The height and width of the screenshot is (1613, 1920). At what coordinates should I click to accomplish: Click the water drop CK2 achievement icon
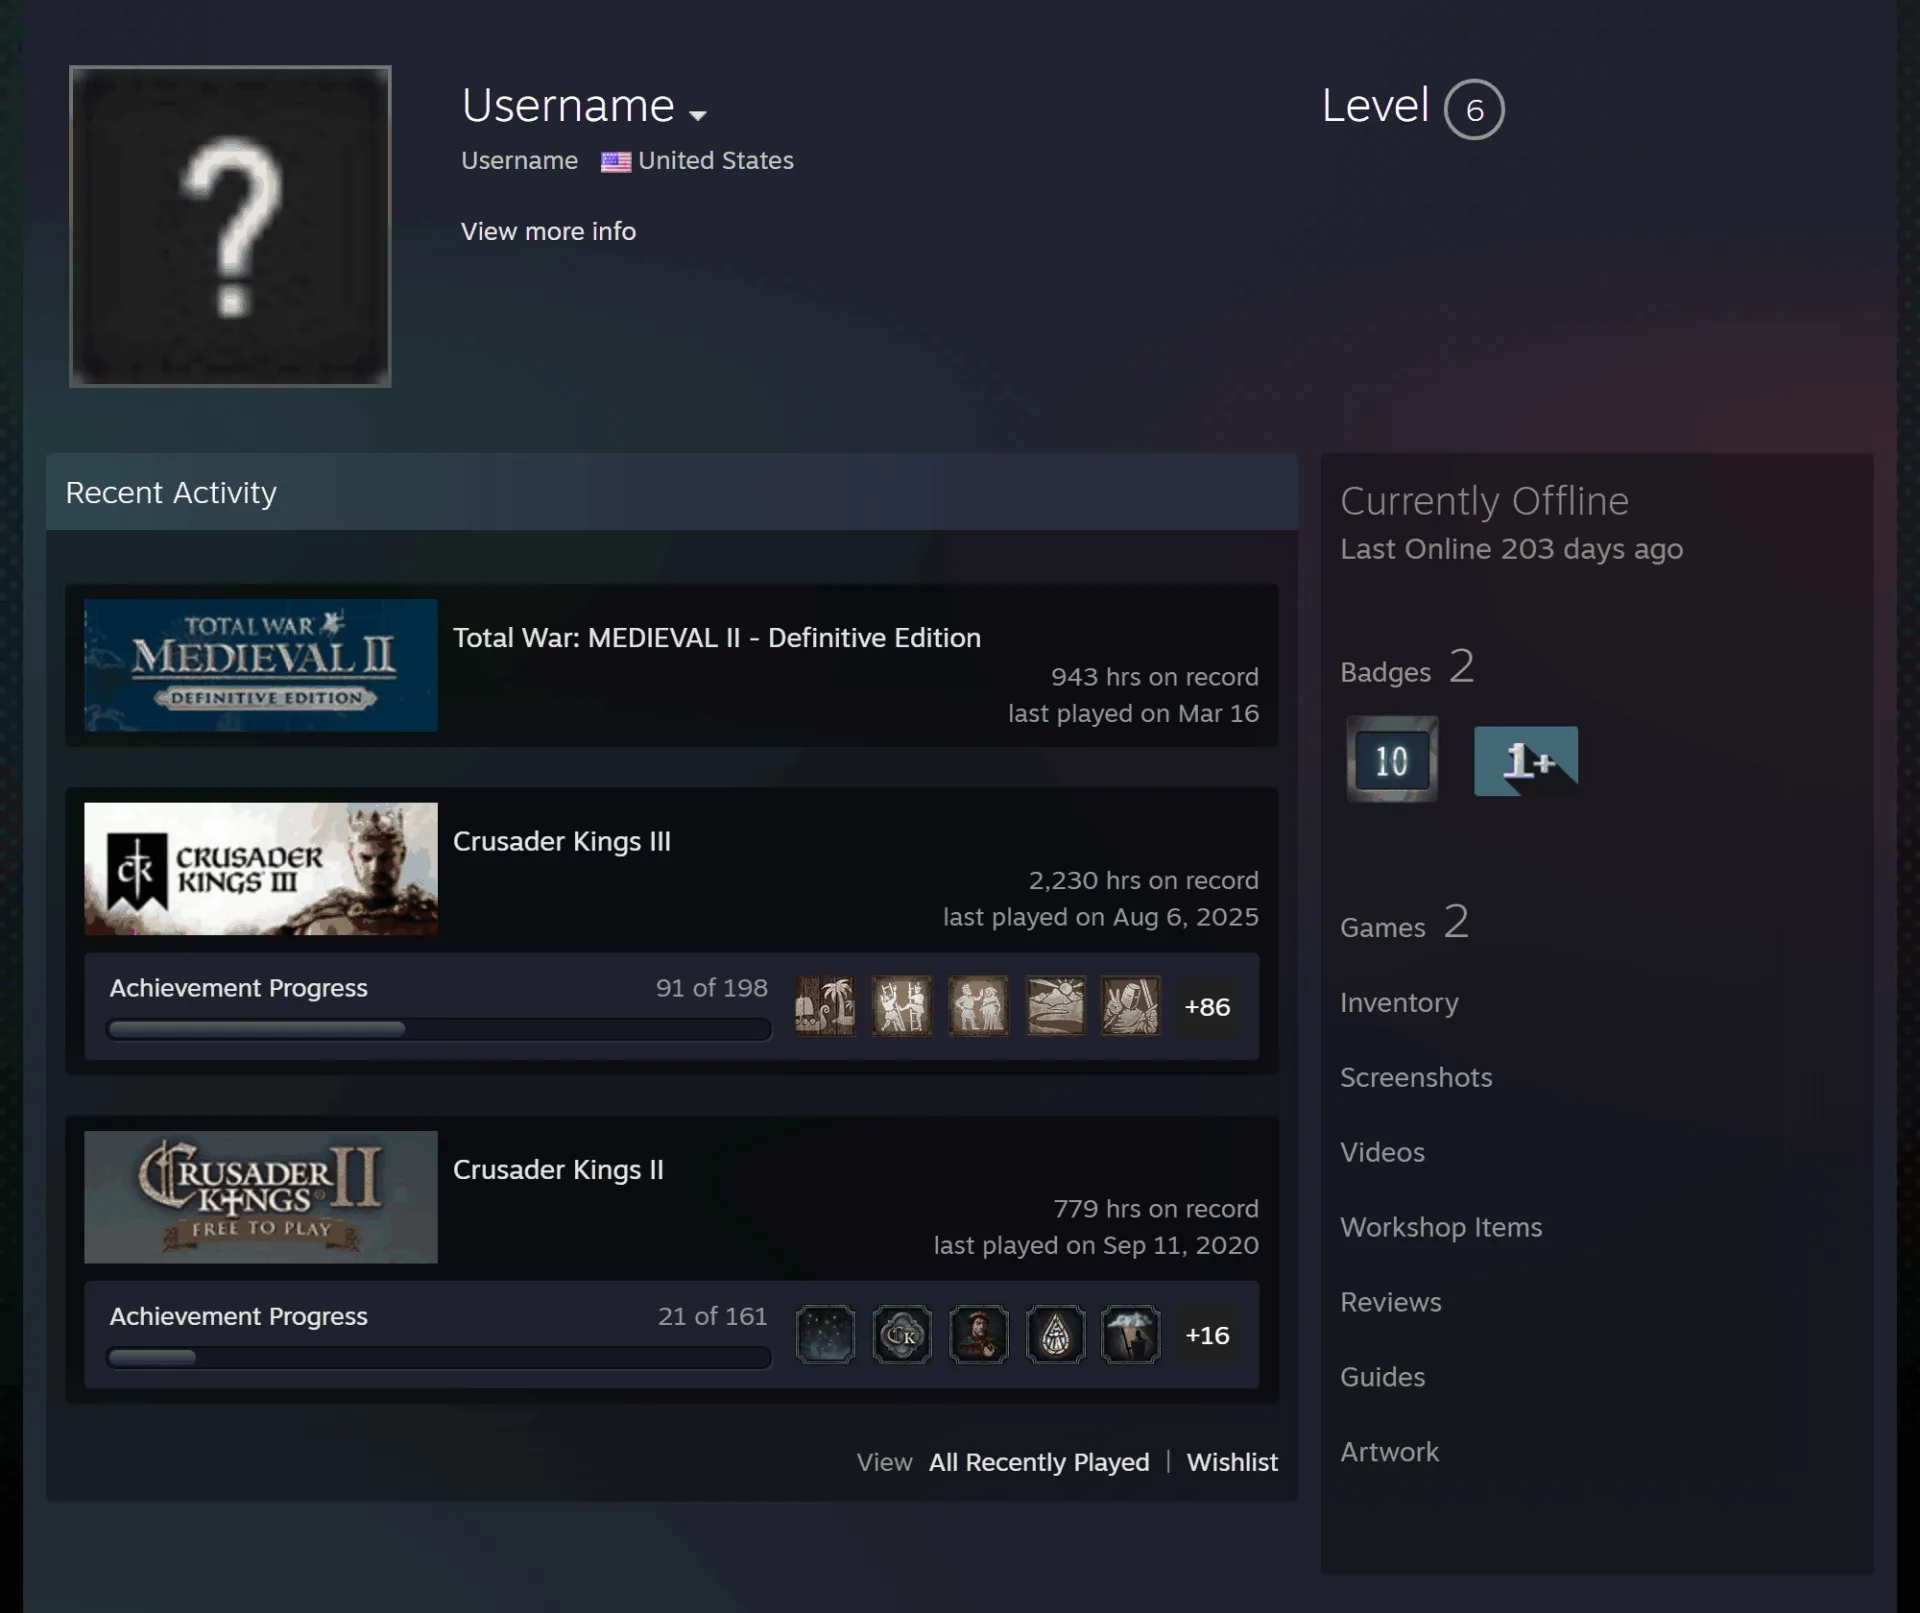tap(1056, 1334)
